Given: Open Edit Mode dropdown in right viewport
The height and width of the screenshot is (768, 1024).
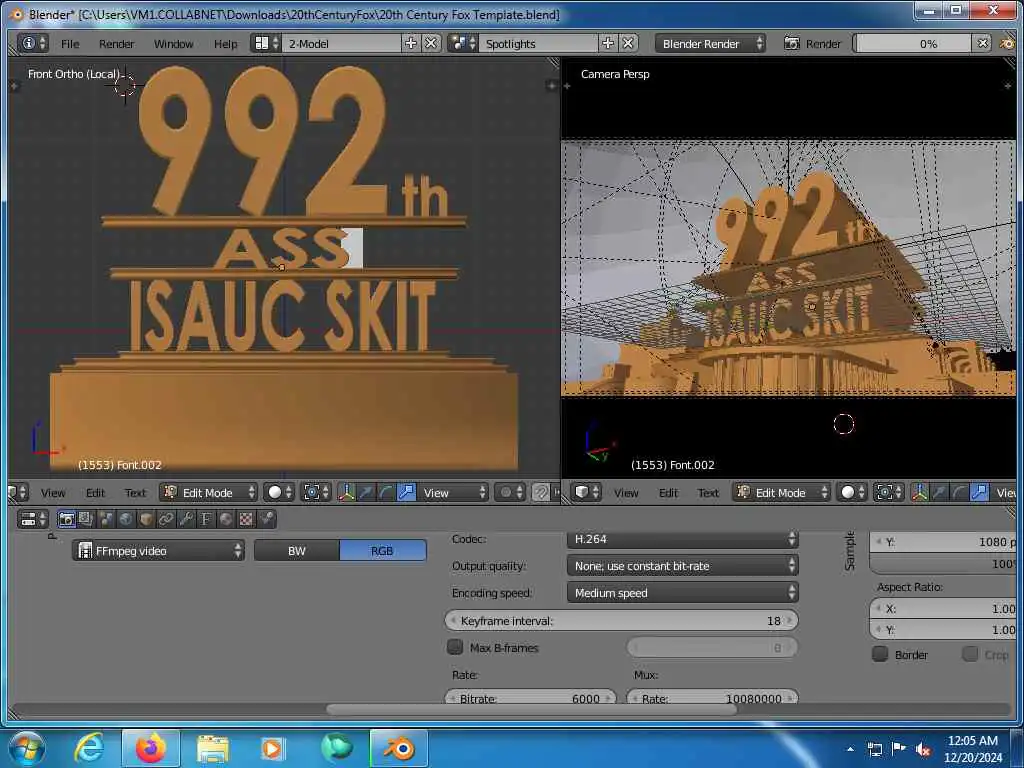Looking at the screenshot, I should [x=780, y=492].
